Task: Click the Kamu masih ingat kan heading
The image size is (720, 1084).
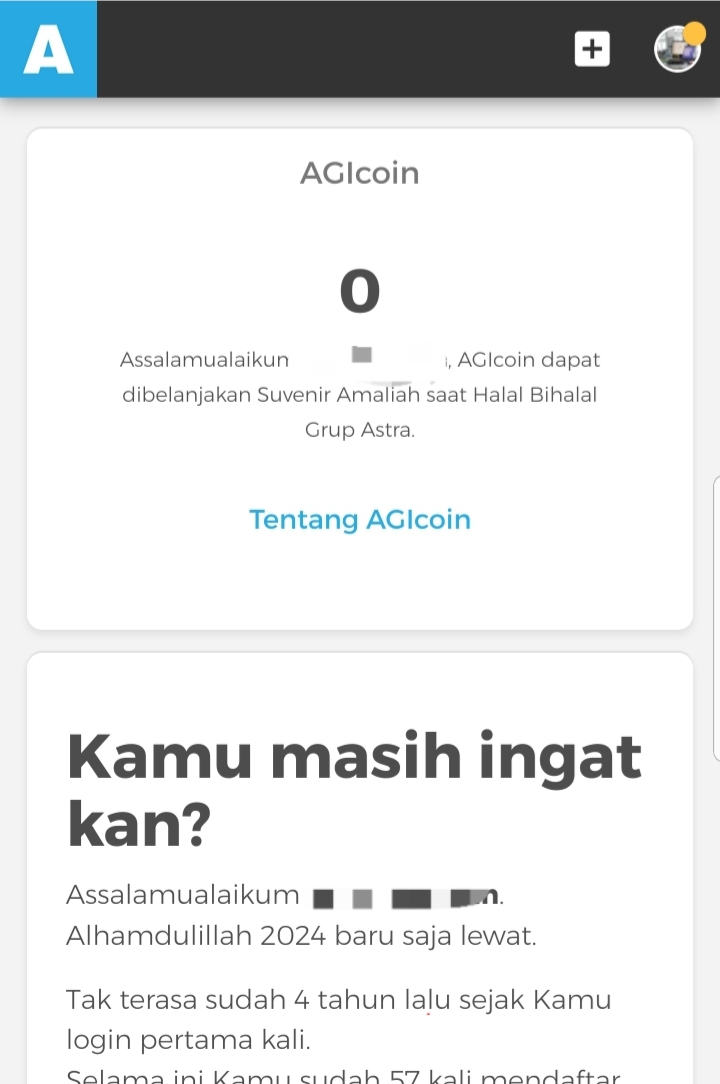Action: [x=354, y=787]
